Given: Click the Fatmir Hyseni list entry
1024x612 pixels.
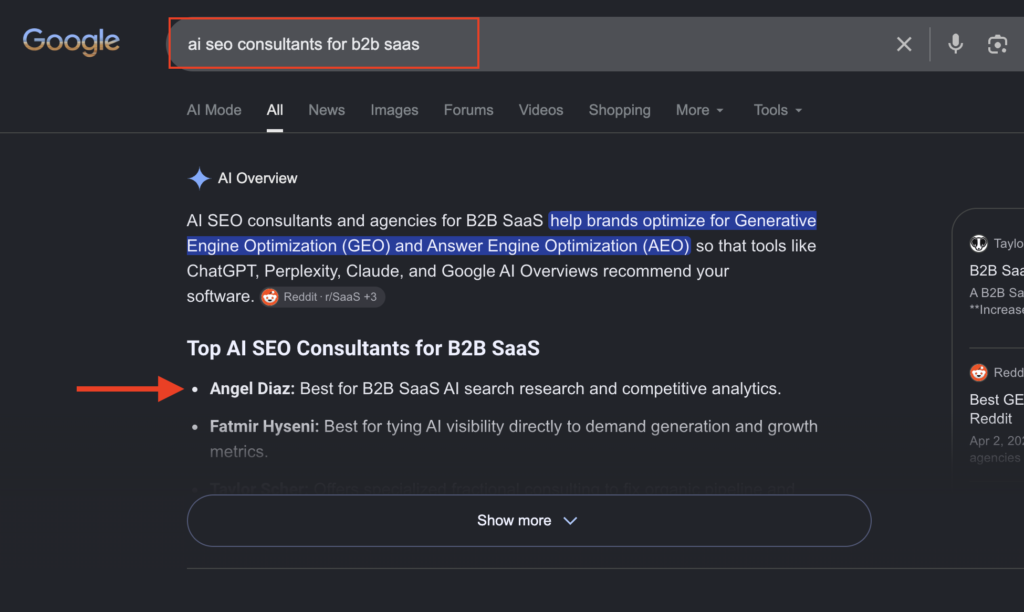Looking at the screenshot, I should click(x=513, y=438).
